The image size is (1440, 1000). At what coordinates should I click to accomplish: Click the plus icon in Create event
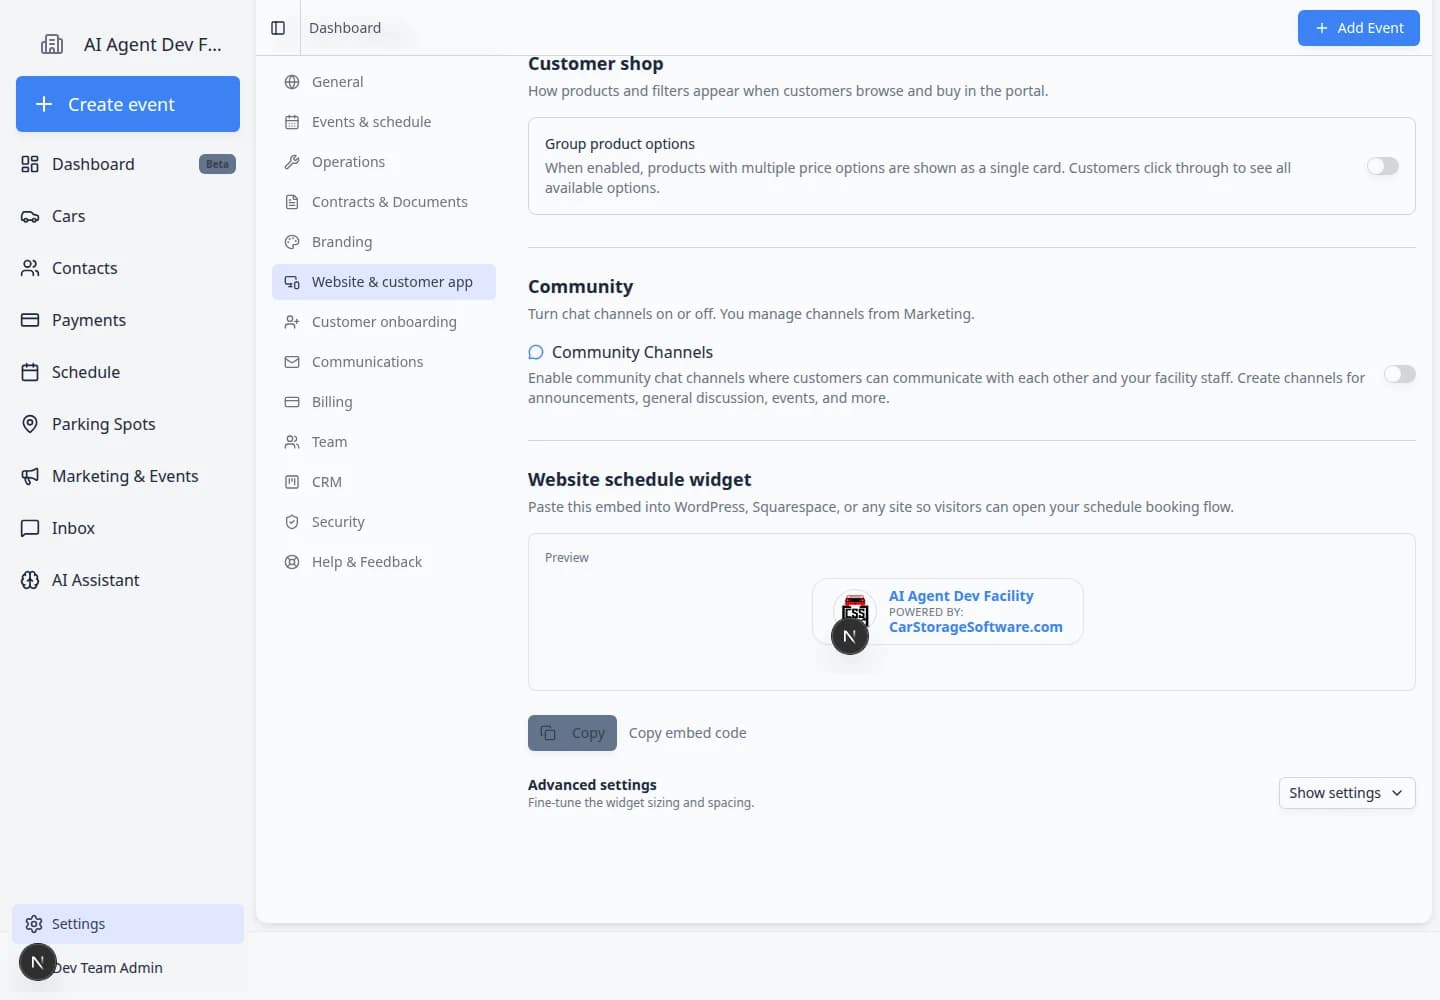click(44, 104)
